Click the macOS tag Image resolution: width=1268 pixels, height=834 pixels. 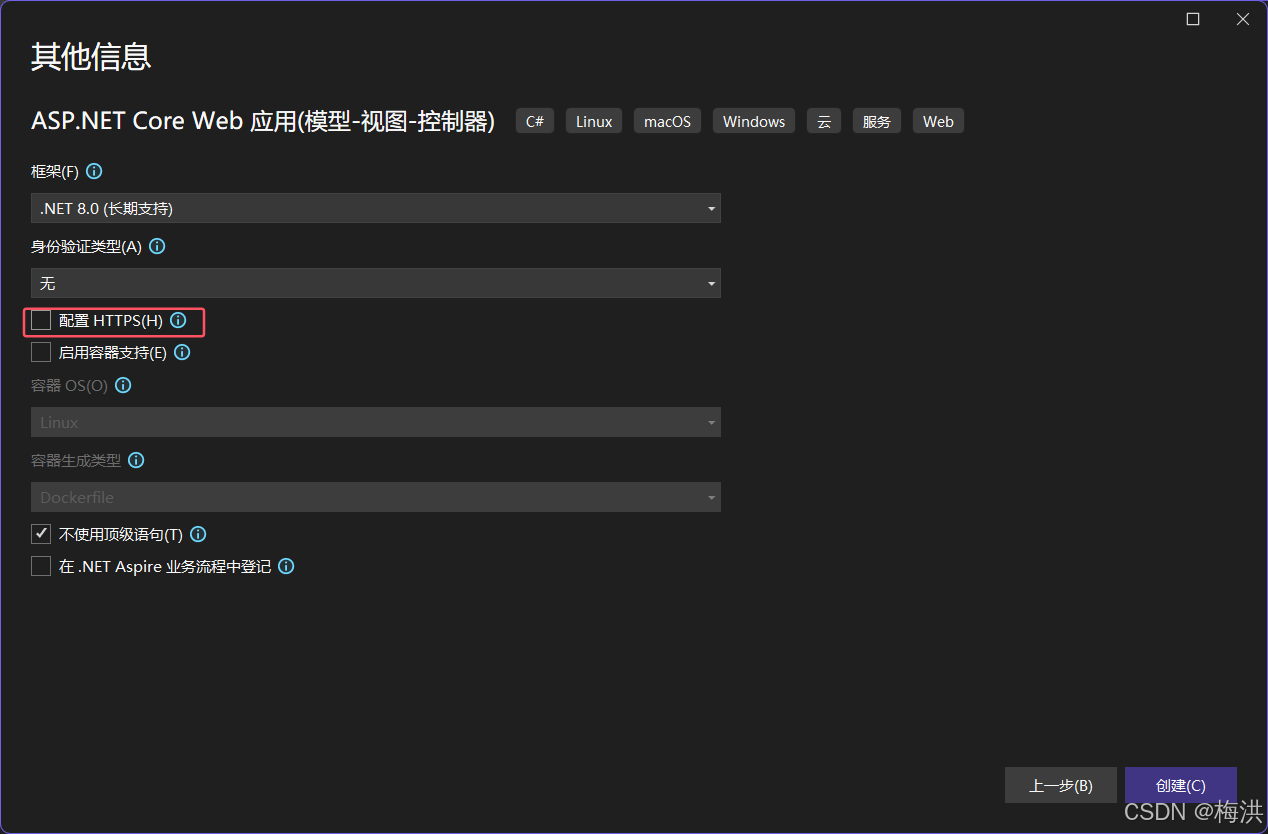[x=667, y=121]
